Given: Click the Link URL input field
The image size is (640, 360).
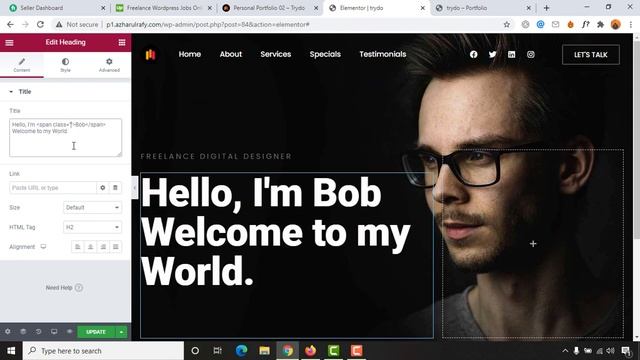Looking at the screenshot, I should 53,188.
